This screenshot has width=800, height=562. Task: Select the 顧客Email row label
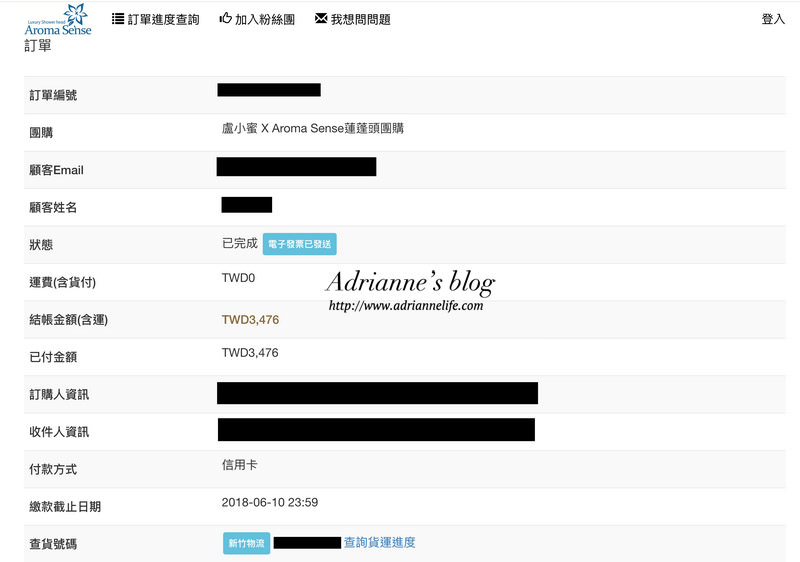click(56, 170)
